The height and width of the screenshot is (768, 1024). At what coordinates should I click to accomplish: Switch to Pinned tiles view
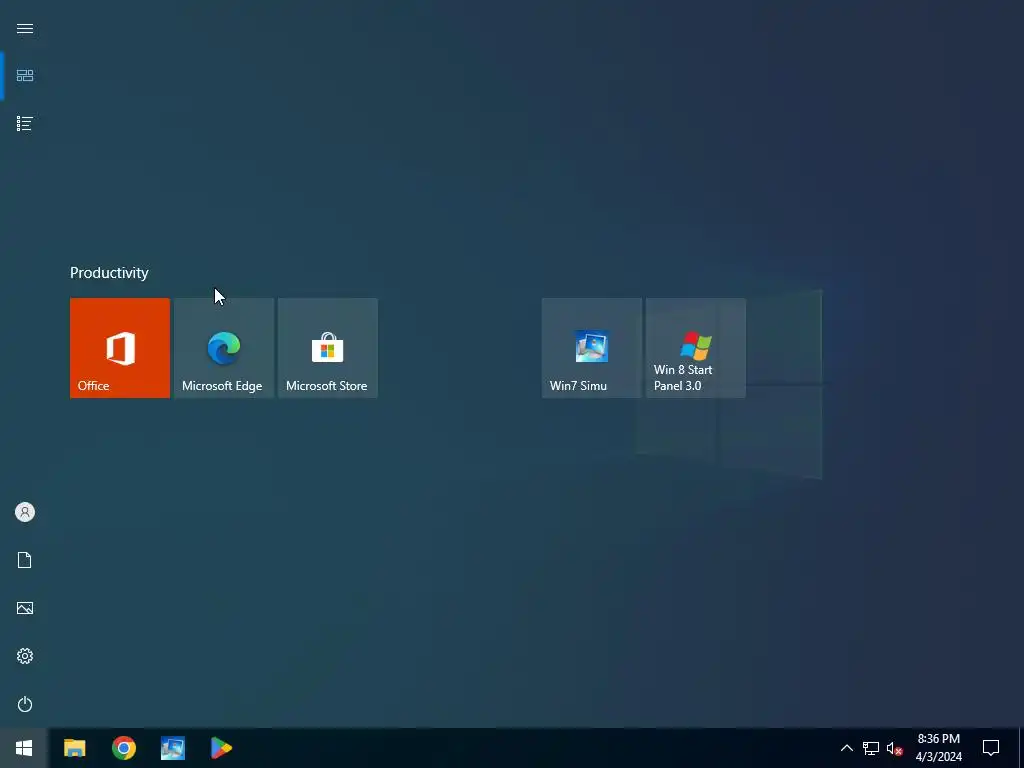click(x=25, y=76)
